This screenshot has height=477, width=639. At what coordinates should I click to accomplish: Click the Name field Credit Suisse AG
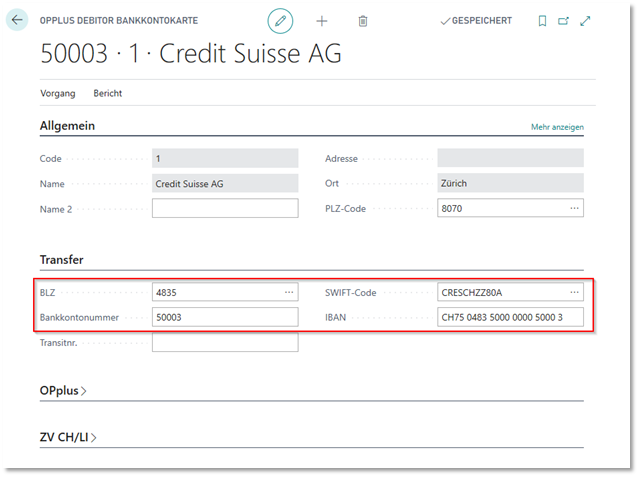(225, 183)
